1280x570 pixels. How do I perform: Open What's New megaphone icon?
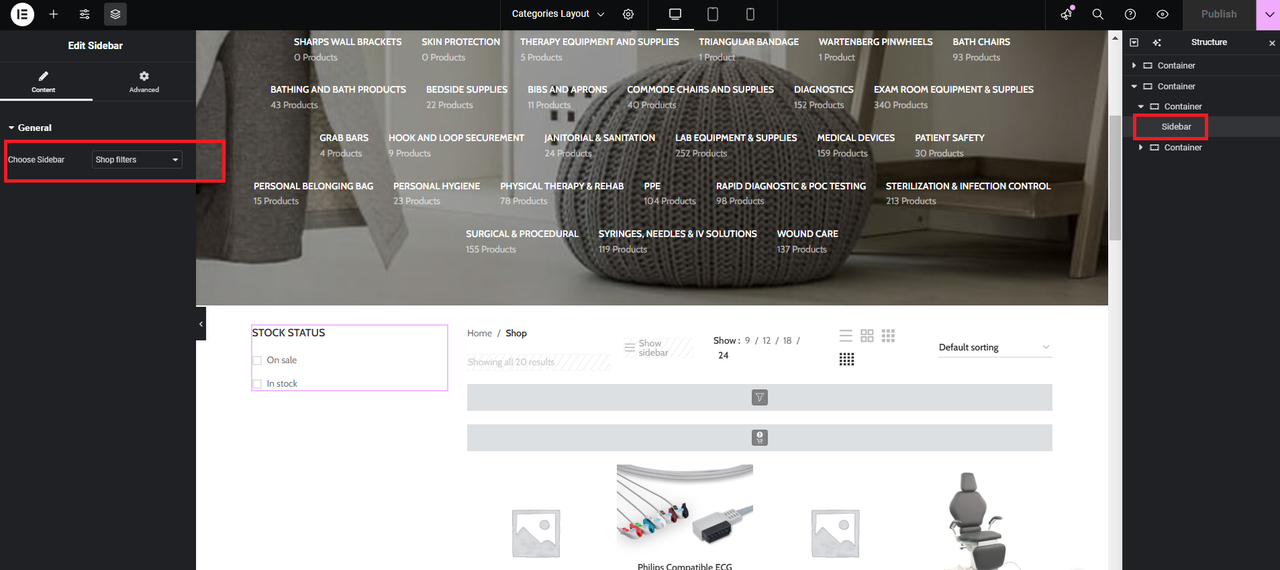(x=1066, y=14)
